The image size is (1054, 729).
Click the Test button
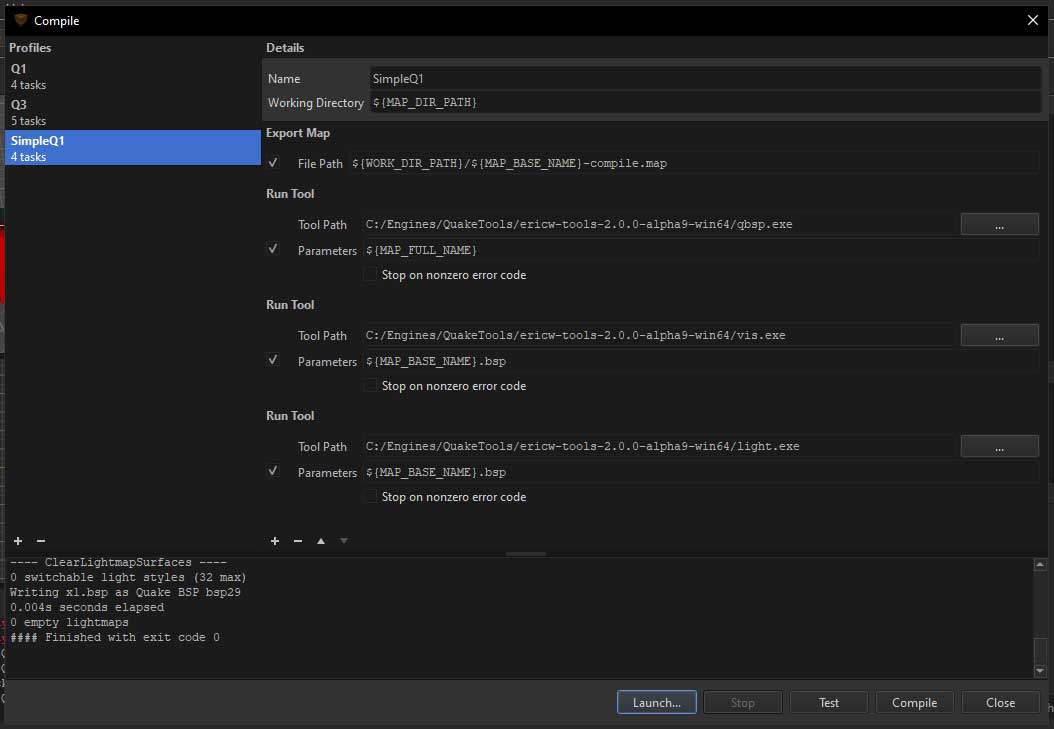click(829, 703)
